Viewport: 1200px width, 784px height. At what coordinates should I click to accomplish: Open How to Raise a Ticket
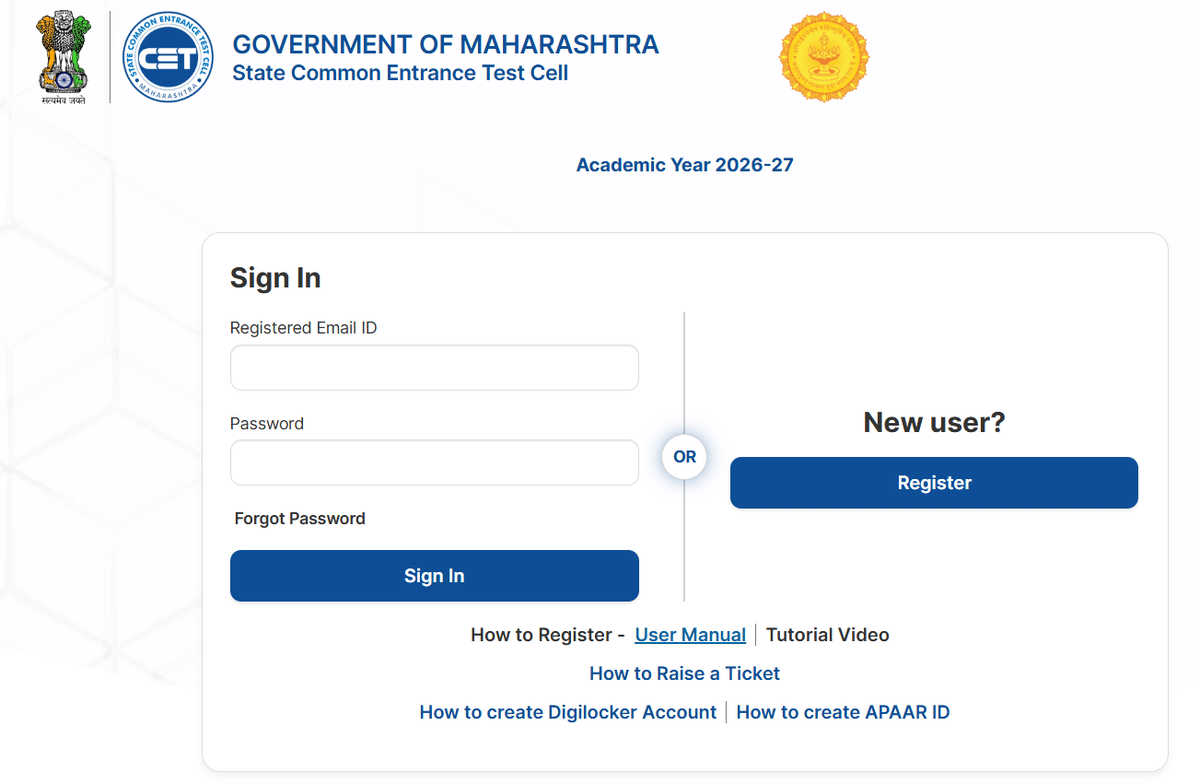click(x=684, y=673)
